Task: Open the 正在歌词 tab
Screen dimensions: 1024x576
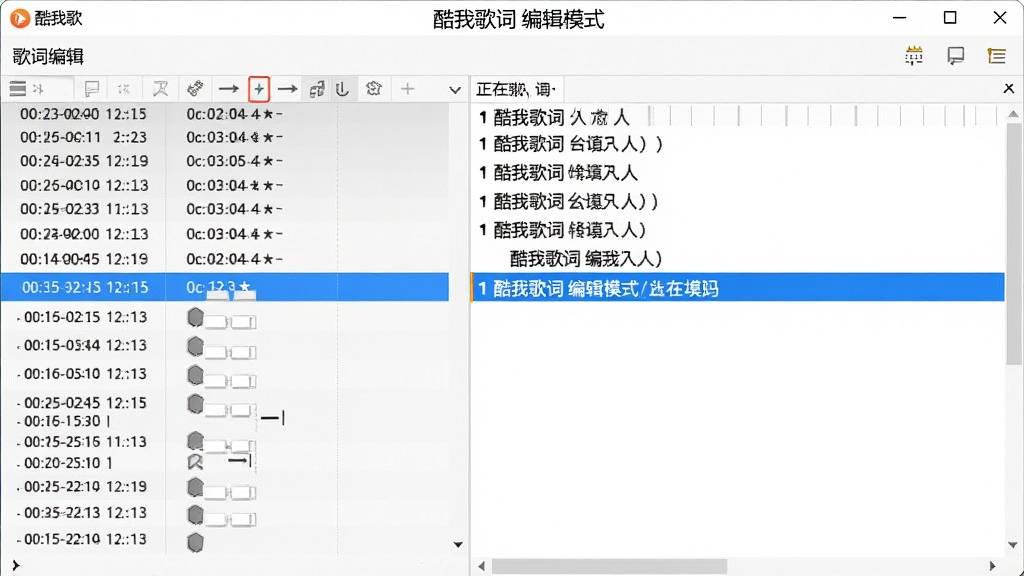Action: [x=517, y=89]
